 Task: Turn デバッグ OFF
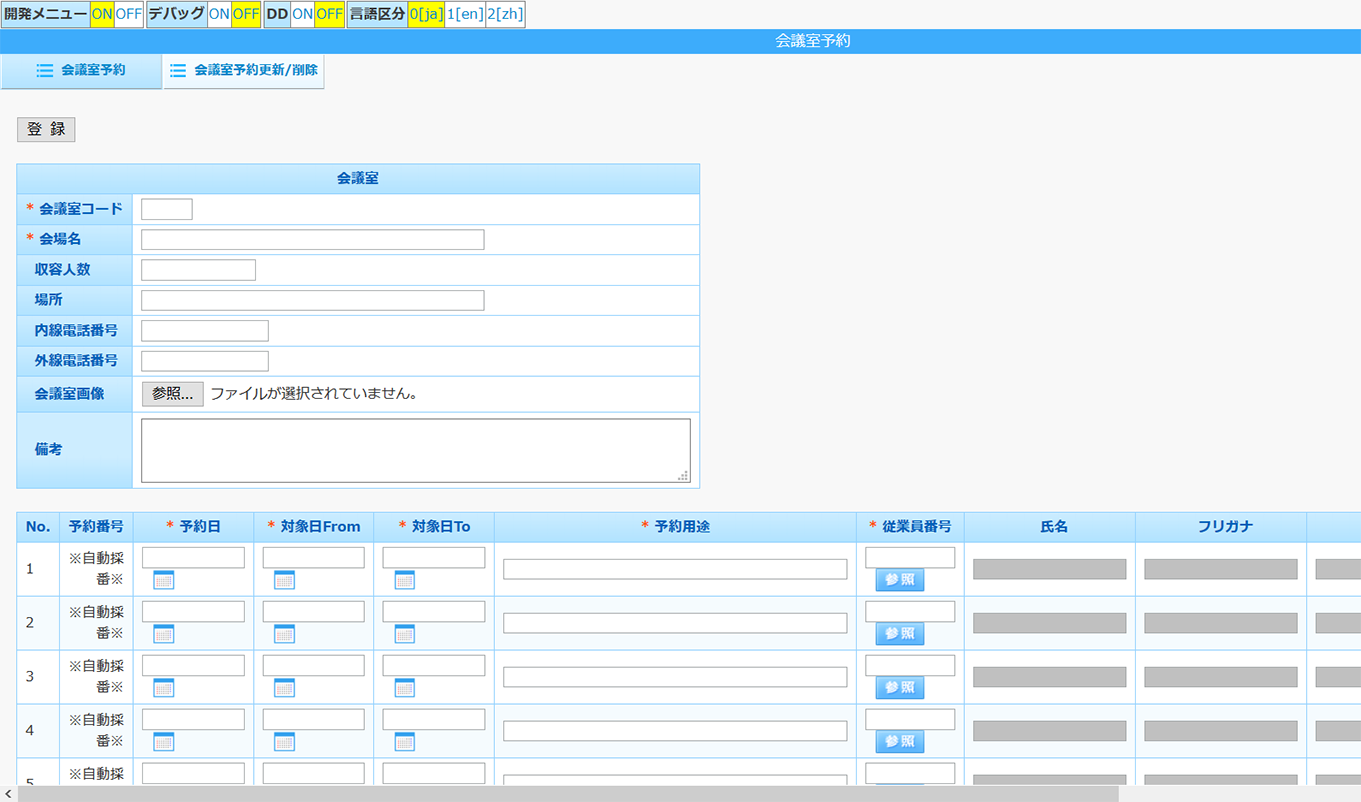[246, 14]
